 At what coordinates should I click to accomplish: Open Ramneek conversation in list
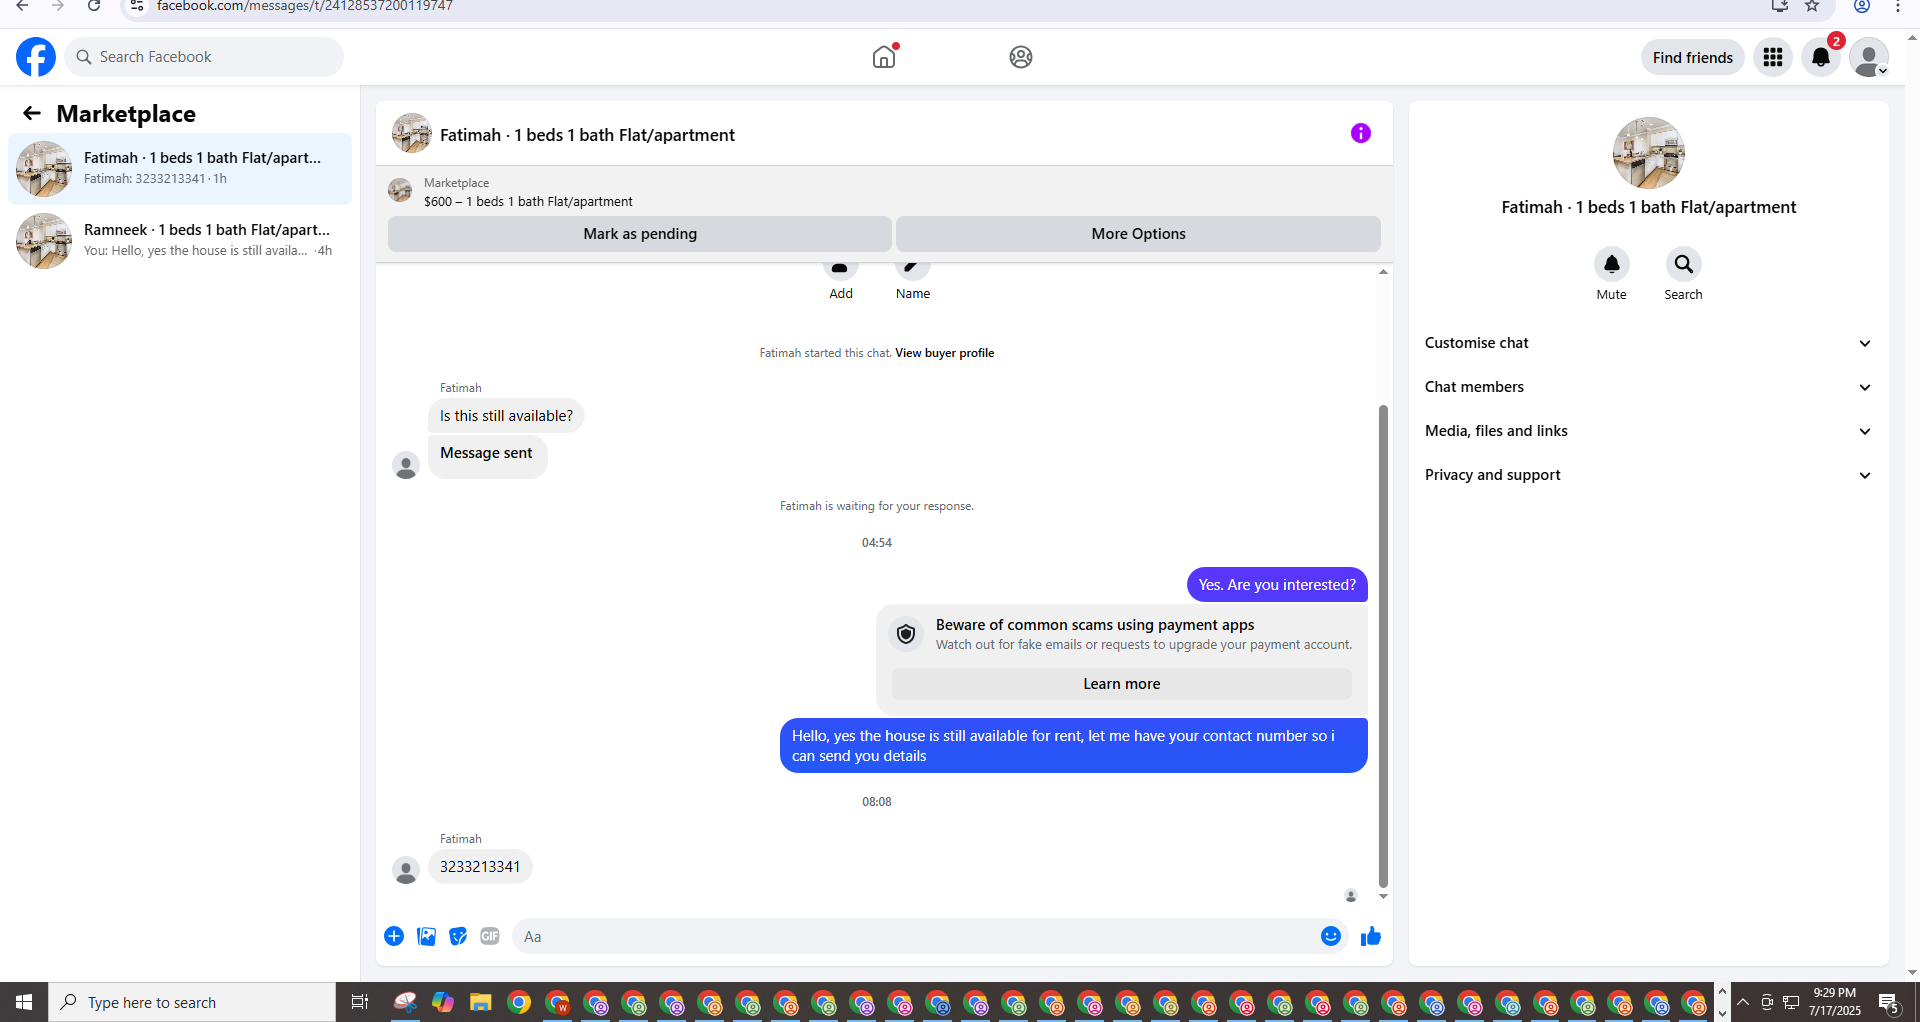pos(180,241)
